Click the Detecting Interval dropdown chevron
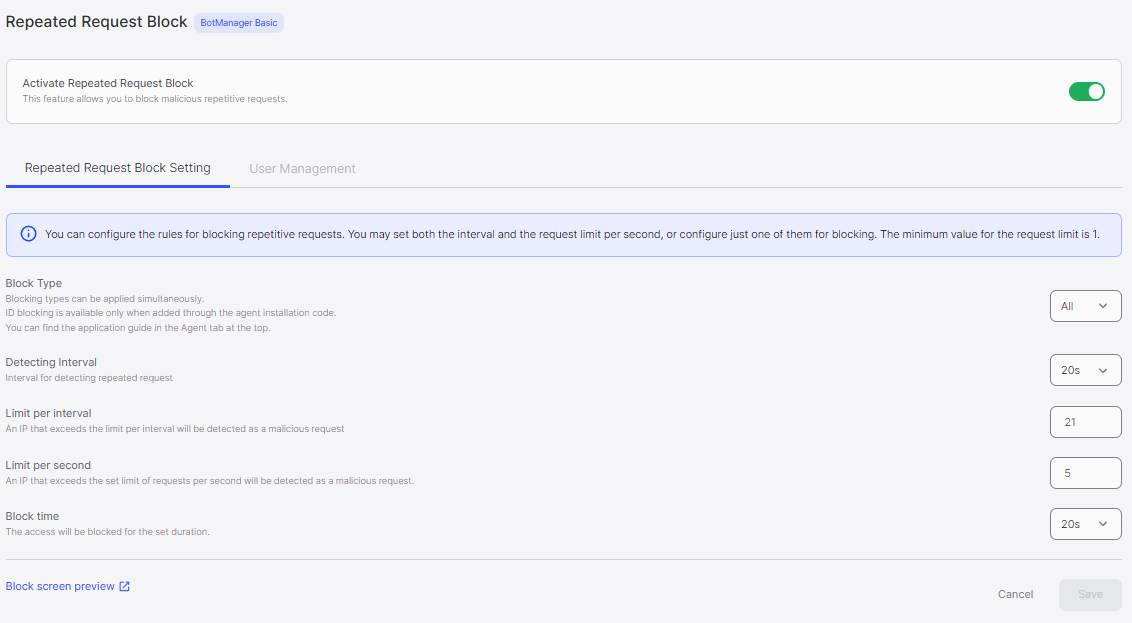The height and width of the screenshot is (623, 1132). tap(1104, 370)
